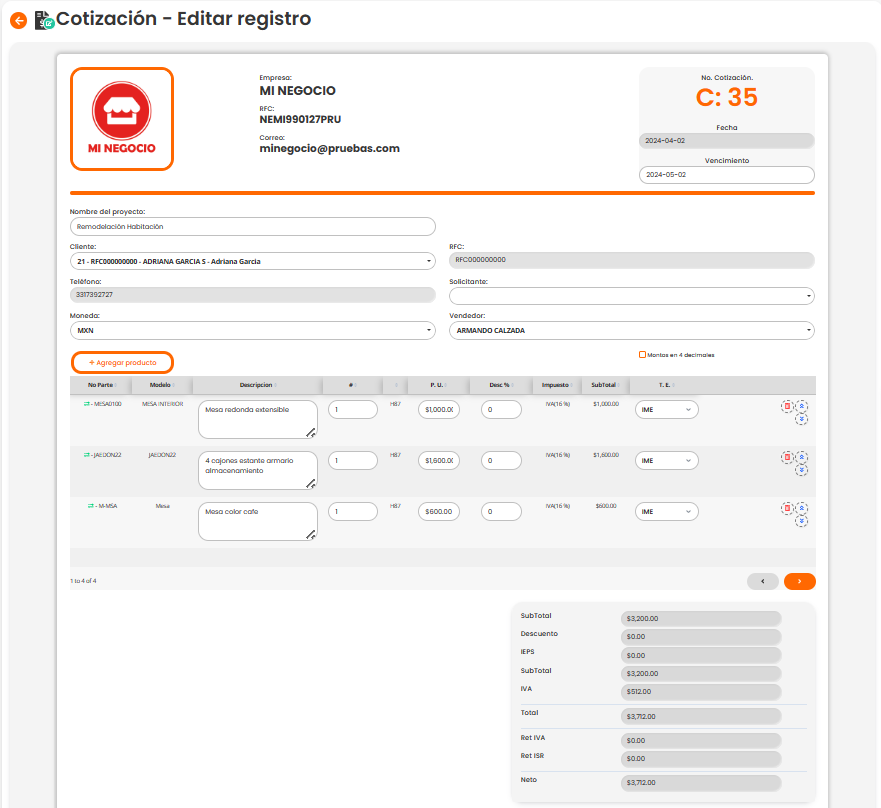Open T.E. dropdown for Mesa color cafe
Viewport: 881px width, 808px height.
[x=666, y=511]
